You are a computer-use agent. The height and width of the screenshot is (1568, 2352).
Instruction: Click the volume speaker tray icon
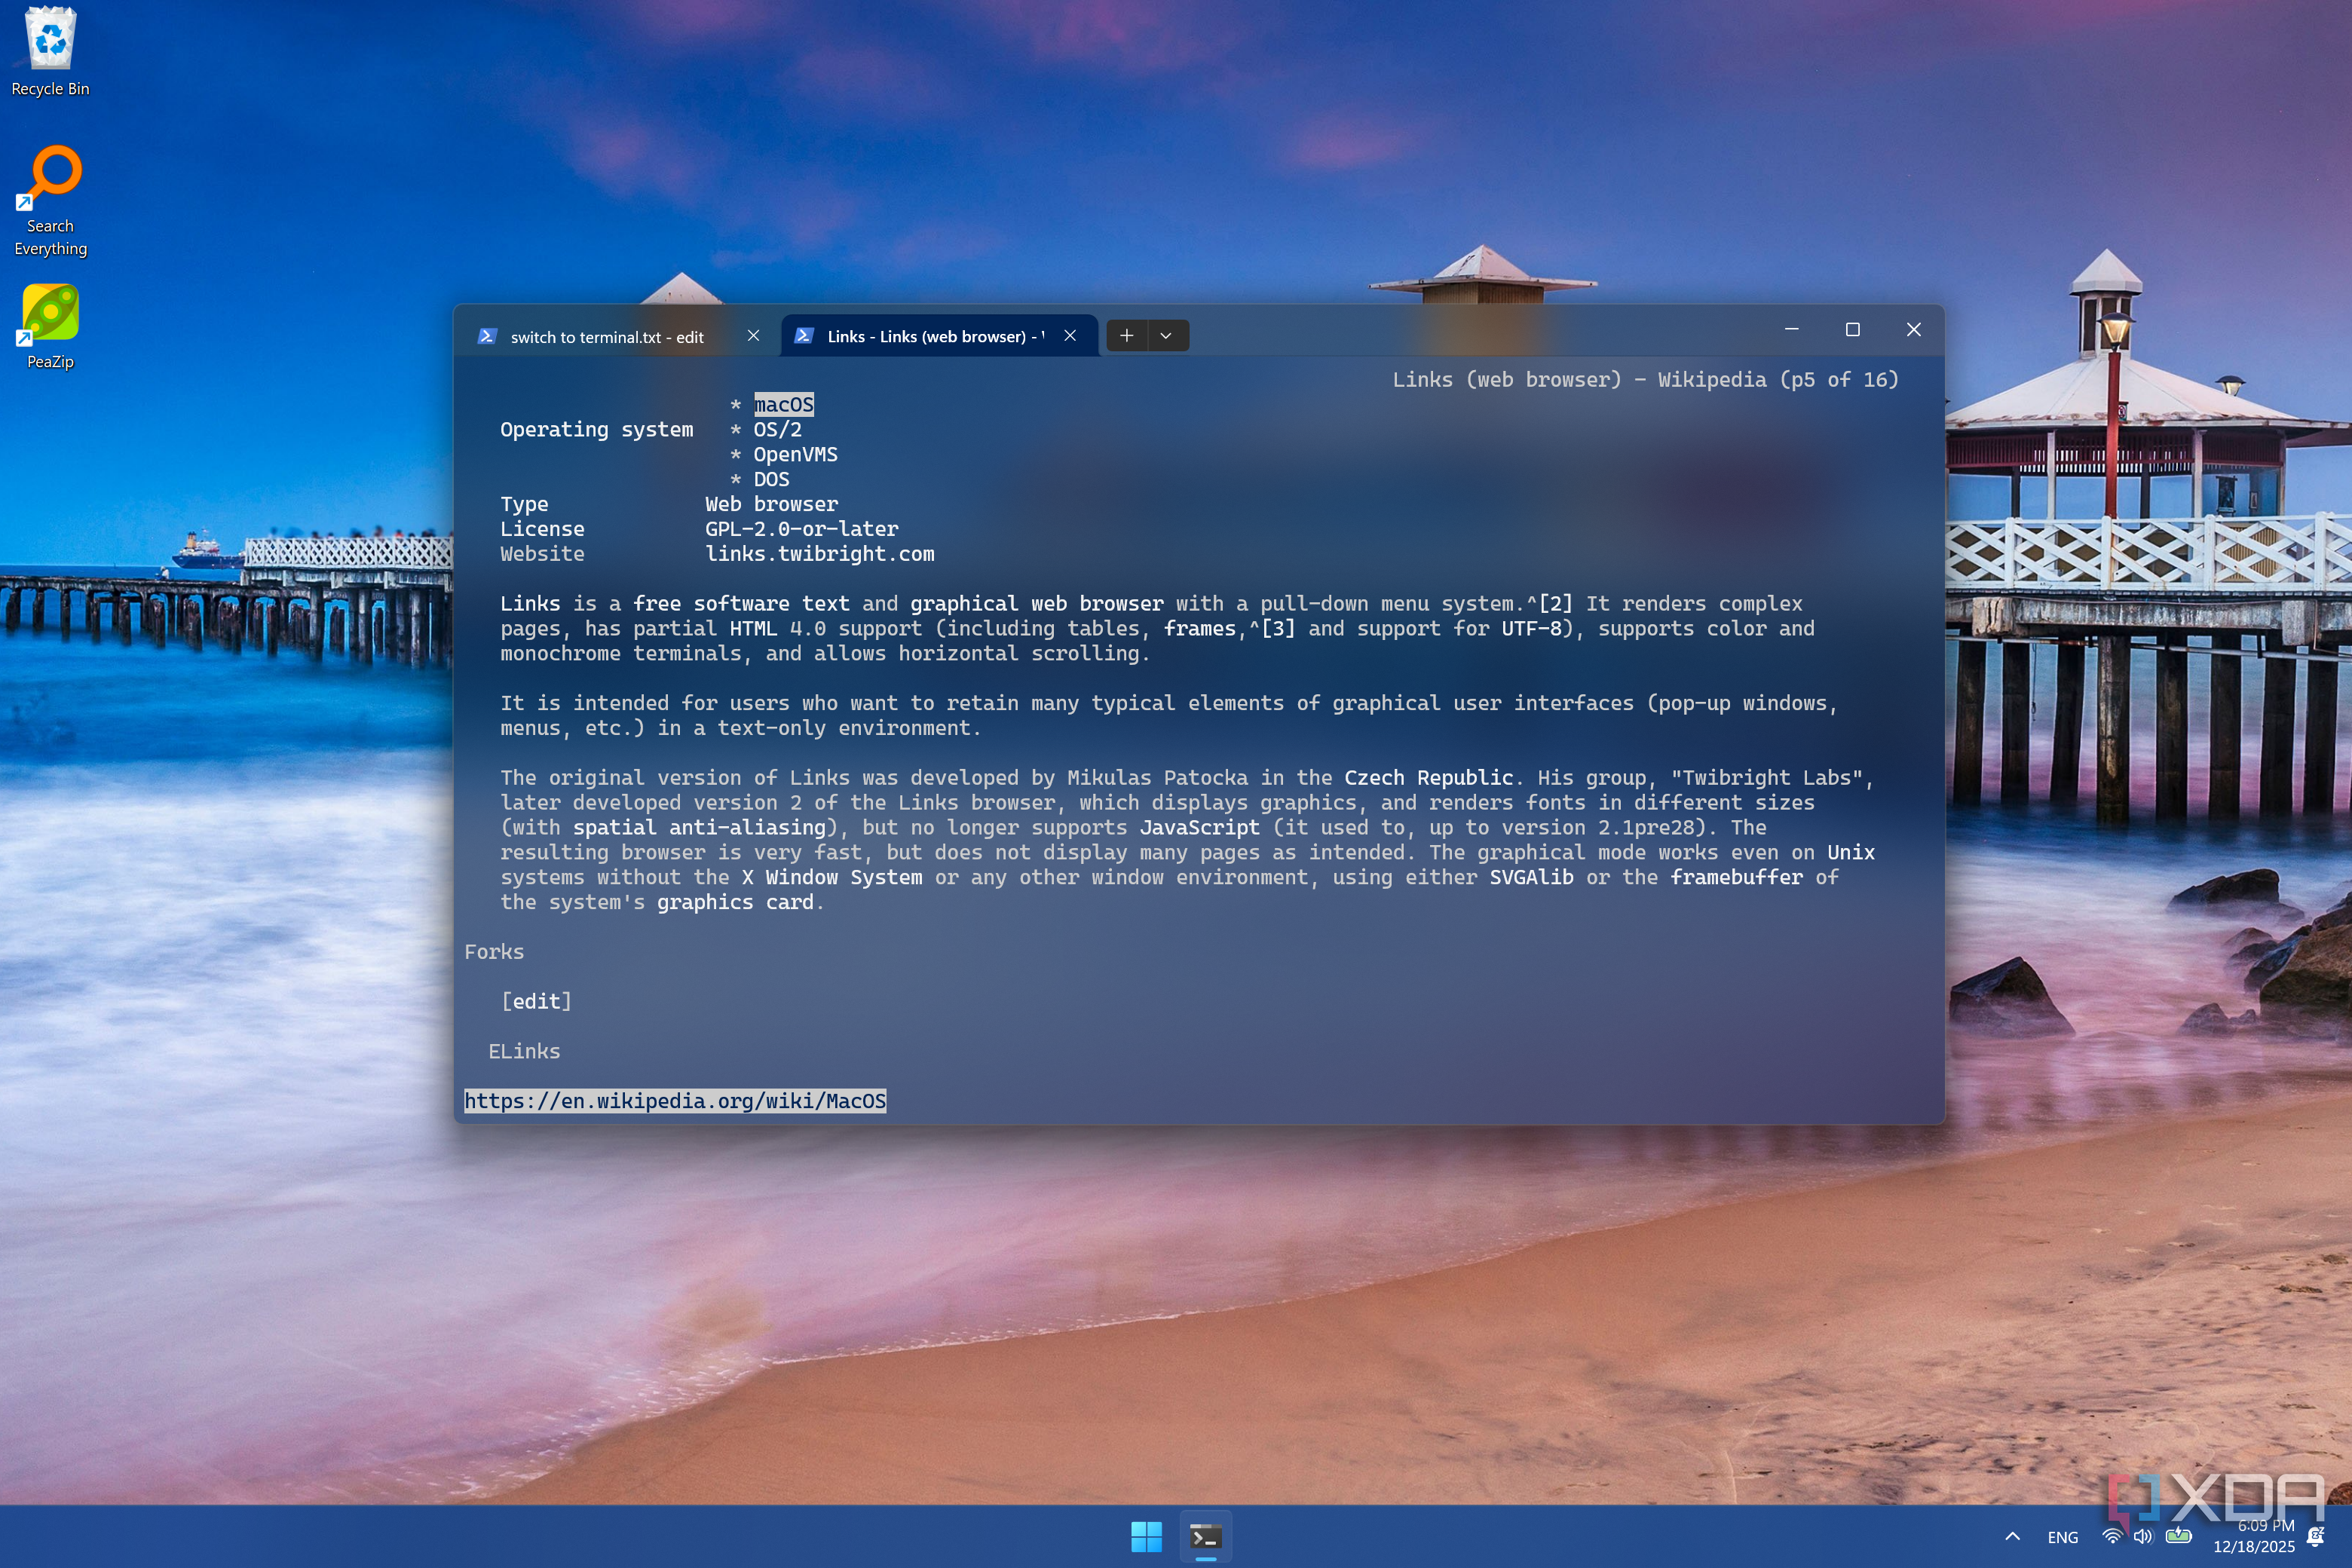click(x=2143, y=1537)
